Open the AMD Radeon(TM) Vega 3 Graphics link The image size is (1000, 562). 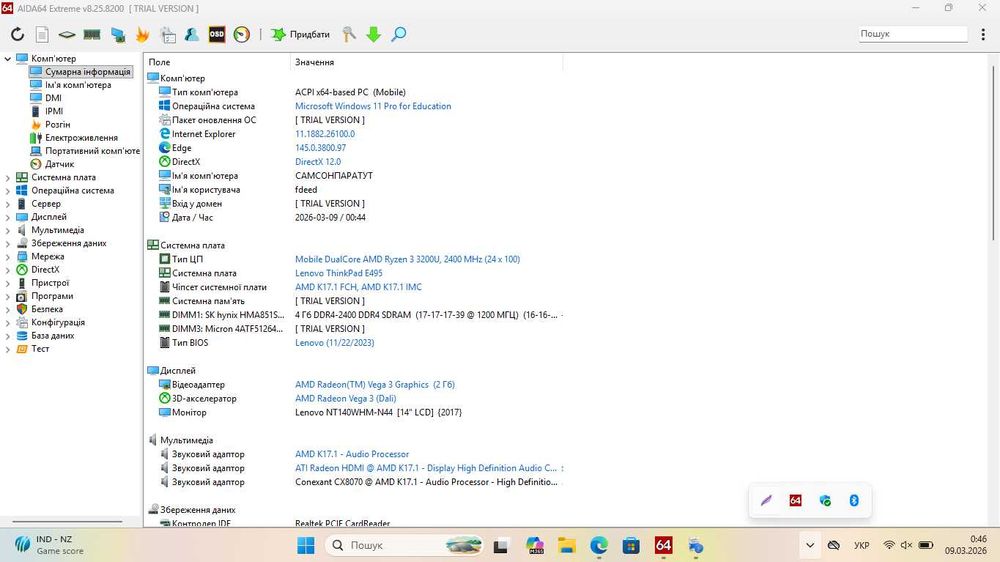tap(375, 385)
